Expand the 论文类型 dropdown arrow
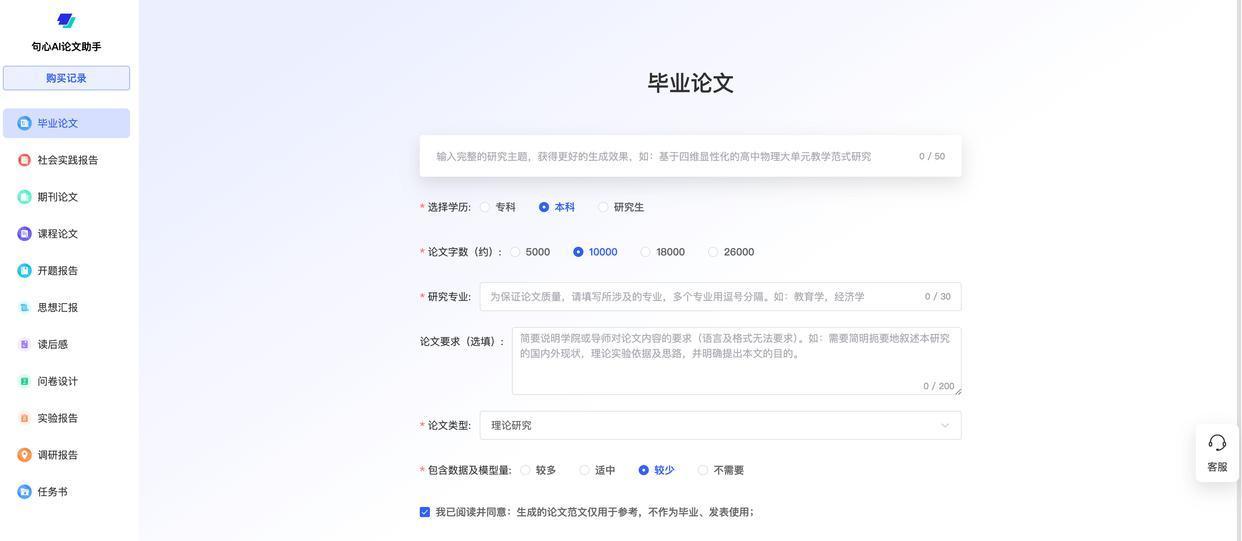 point(945,426)
